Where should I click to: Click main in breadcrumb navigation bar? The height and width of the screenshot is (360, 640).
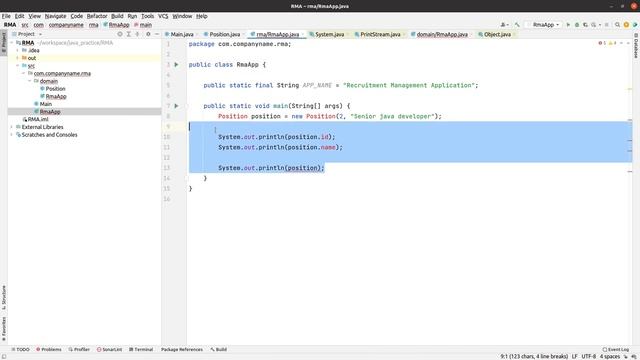click(x=143, y=25)
